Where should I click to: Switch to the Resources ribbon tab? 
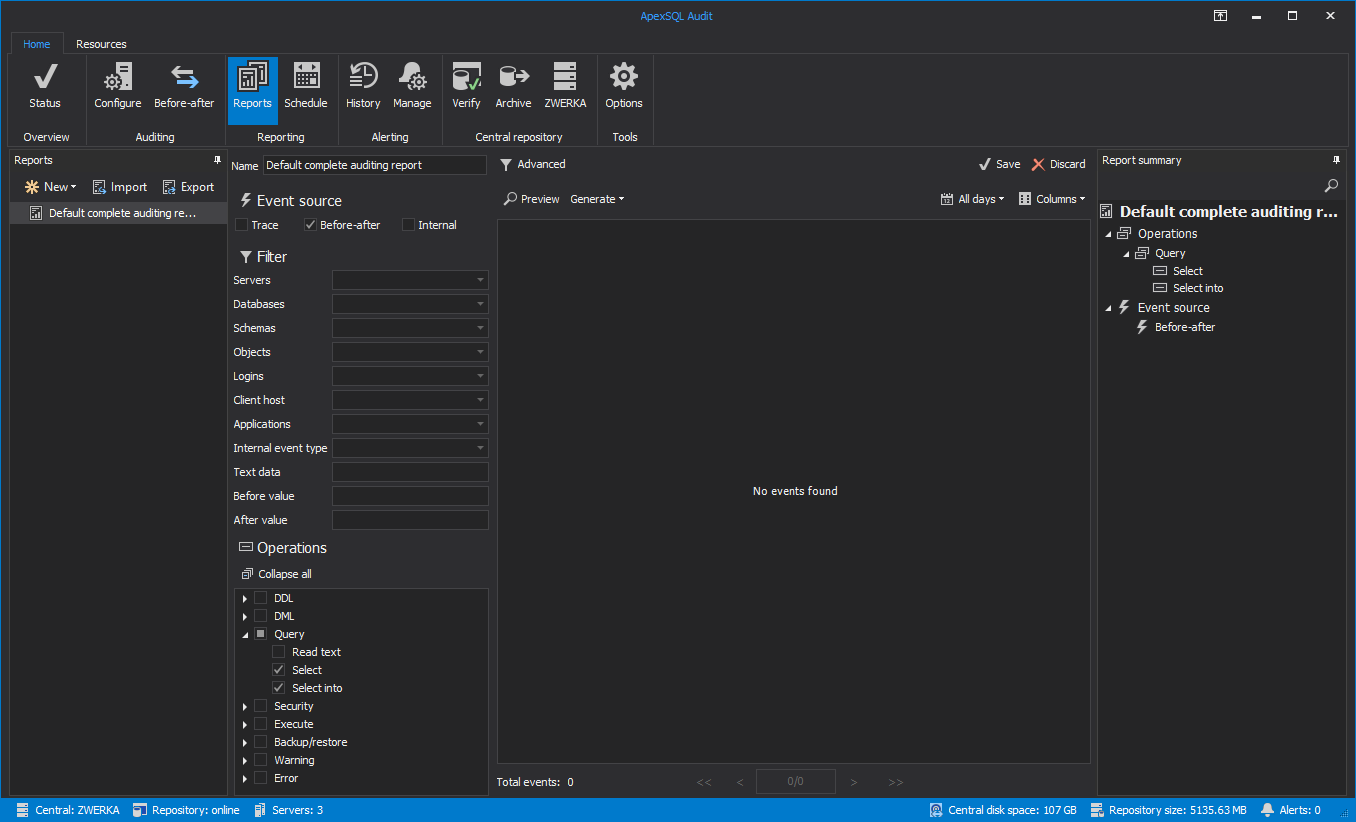coord(101,44)
